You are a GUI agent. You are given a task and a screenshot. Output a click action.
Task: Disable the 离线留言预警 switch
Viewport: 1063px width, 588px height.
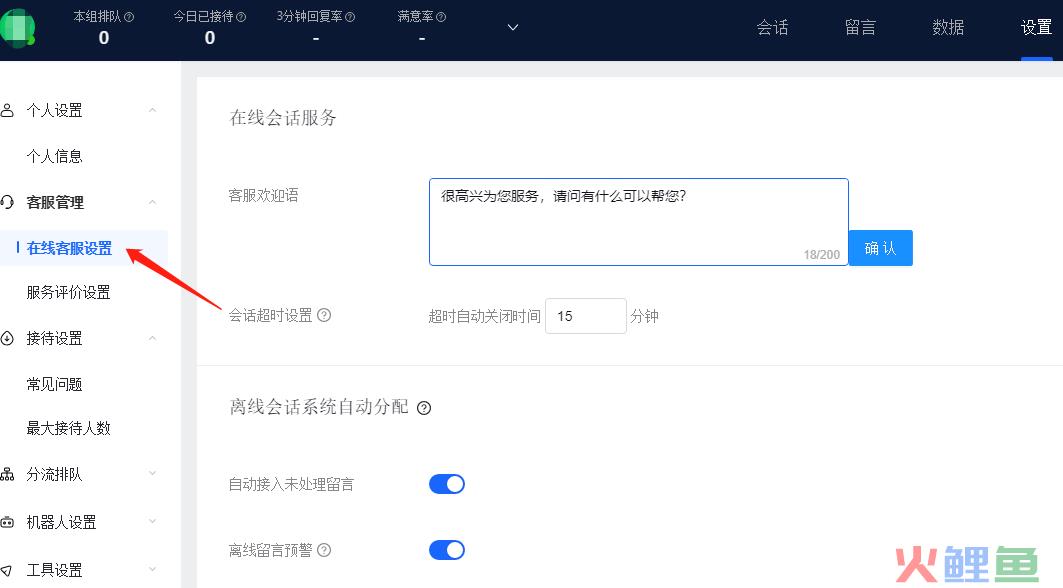(447, 550)
